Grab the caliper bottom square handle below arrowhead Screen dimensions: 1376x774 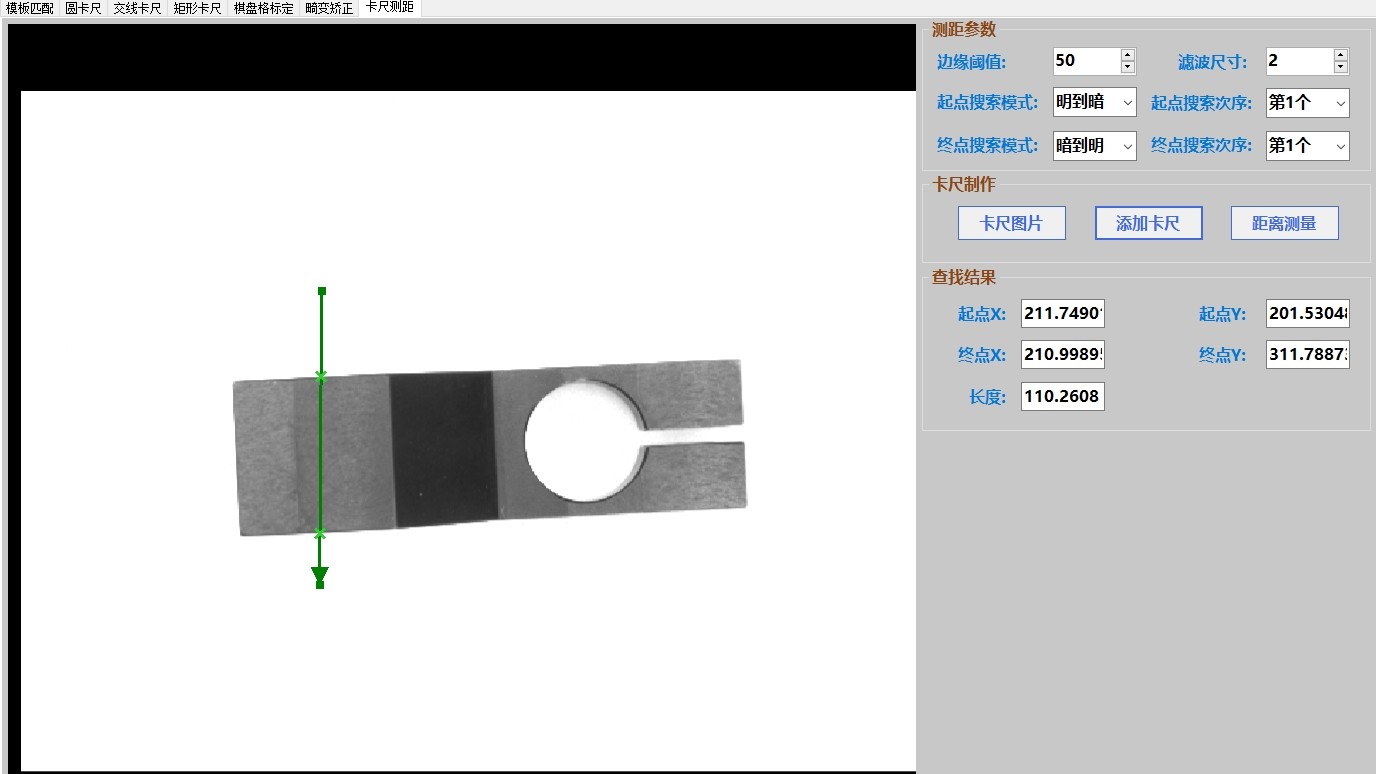click(x=320, y=584)
